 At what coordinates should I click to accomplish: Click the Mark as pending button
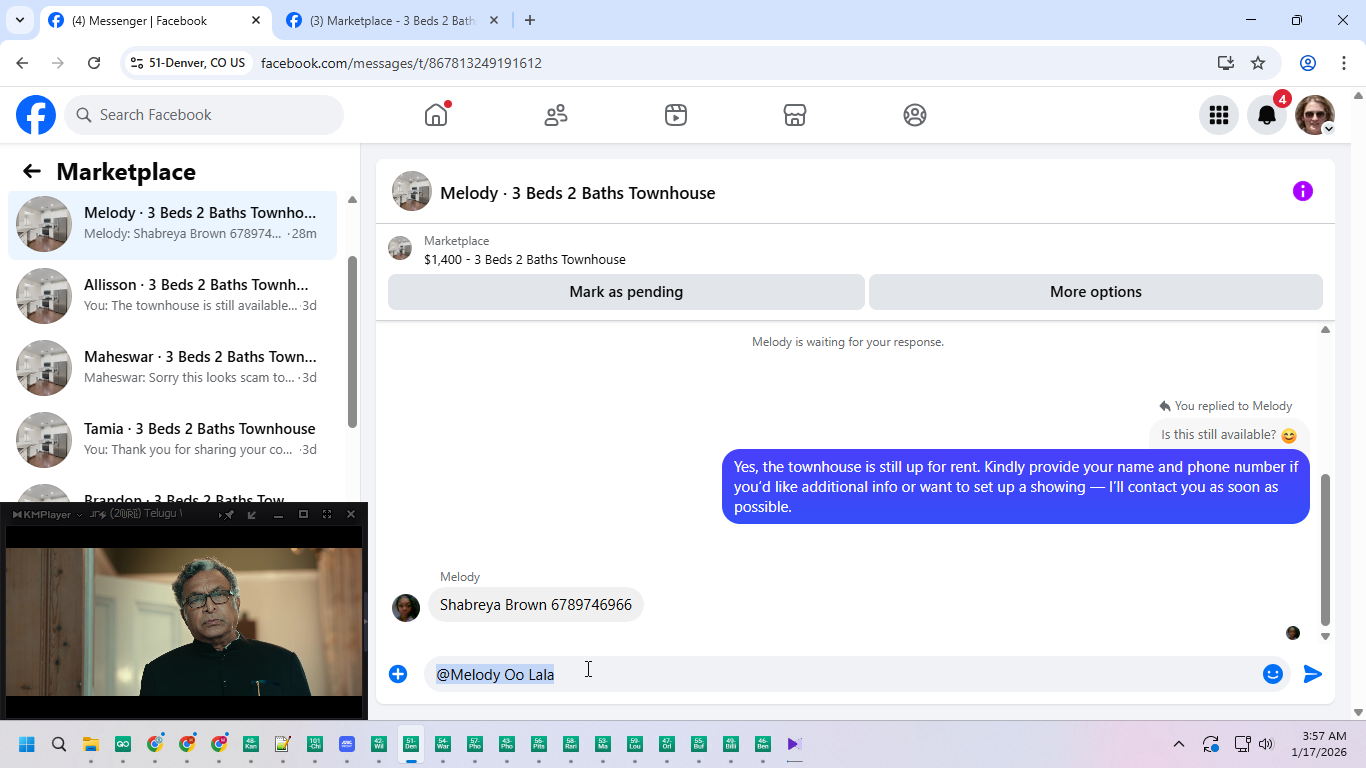point(626,292)
